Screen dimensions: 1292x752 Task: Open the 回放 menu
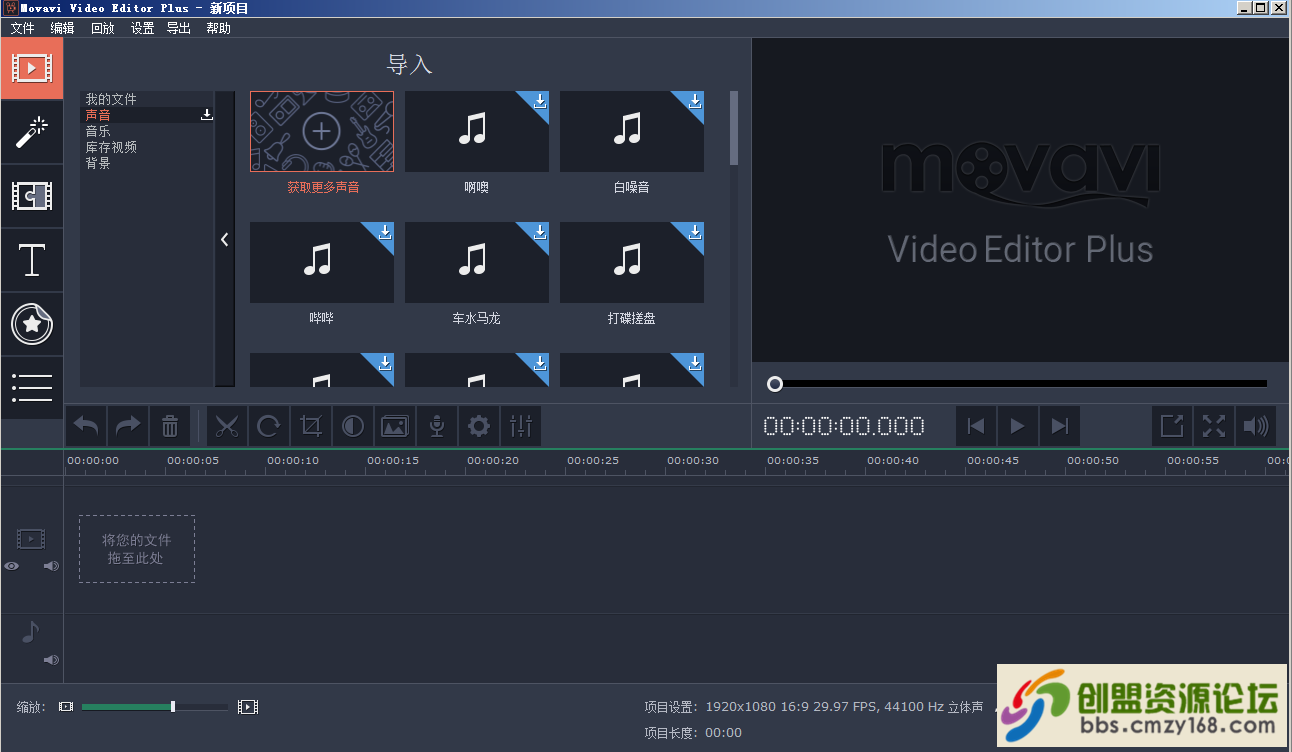(x=102, y=28)
